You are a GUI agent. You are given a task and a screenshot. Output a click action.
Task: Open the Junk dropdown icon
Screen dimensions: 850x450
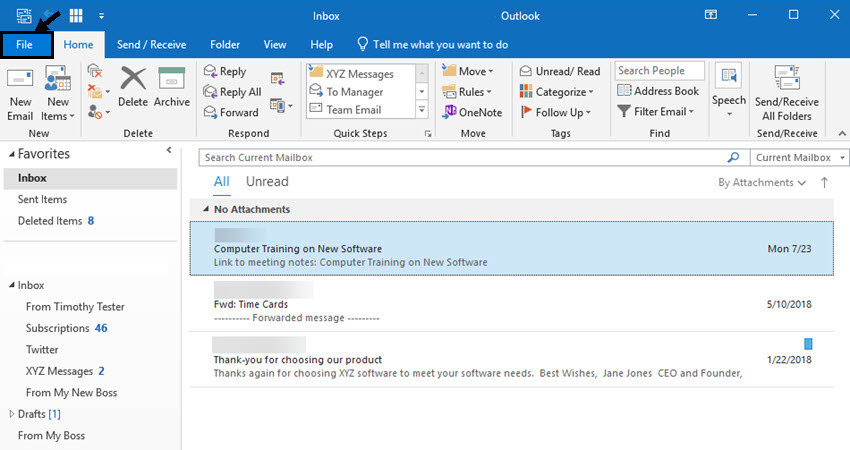click(x=99, y=112)
